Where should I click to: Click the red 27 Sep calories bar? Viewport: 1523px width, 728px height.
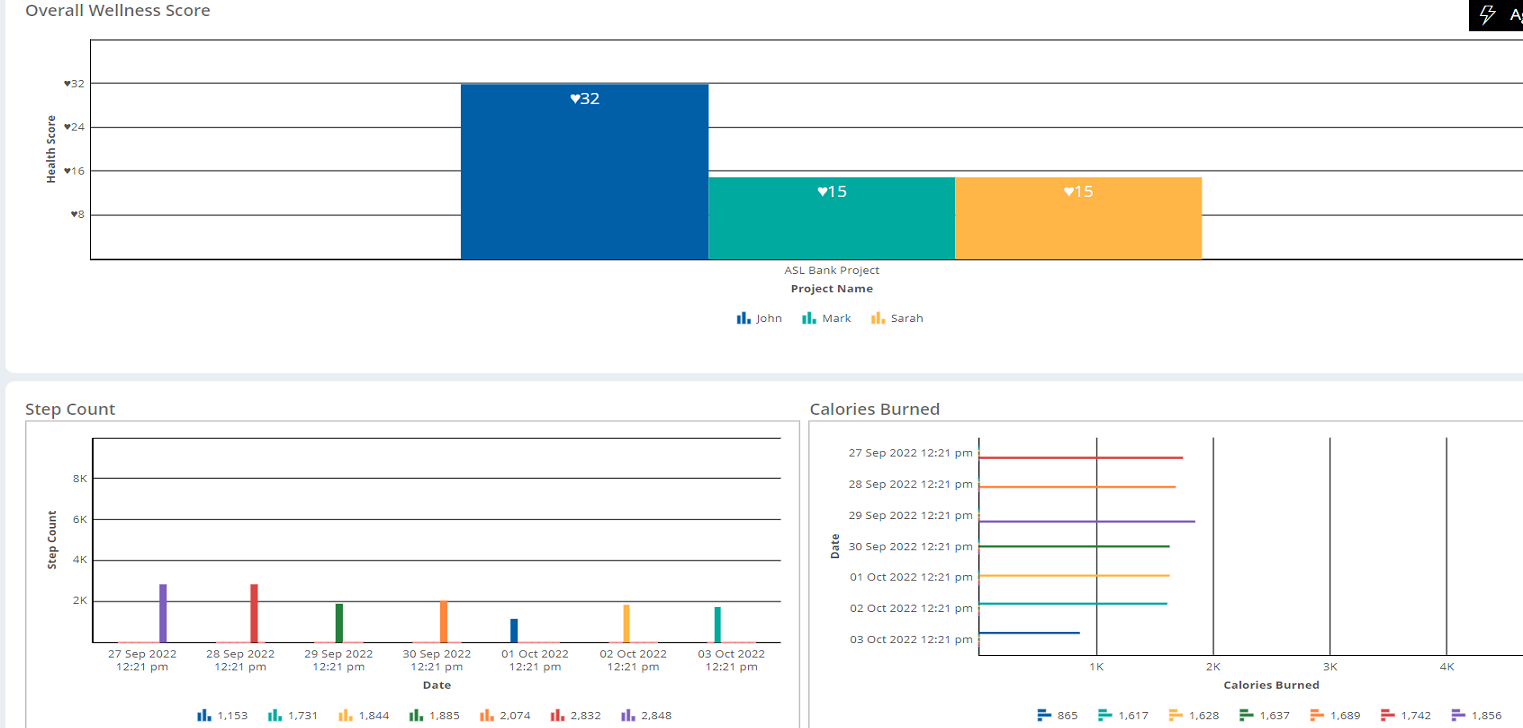[x=1081, y=458]
